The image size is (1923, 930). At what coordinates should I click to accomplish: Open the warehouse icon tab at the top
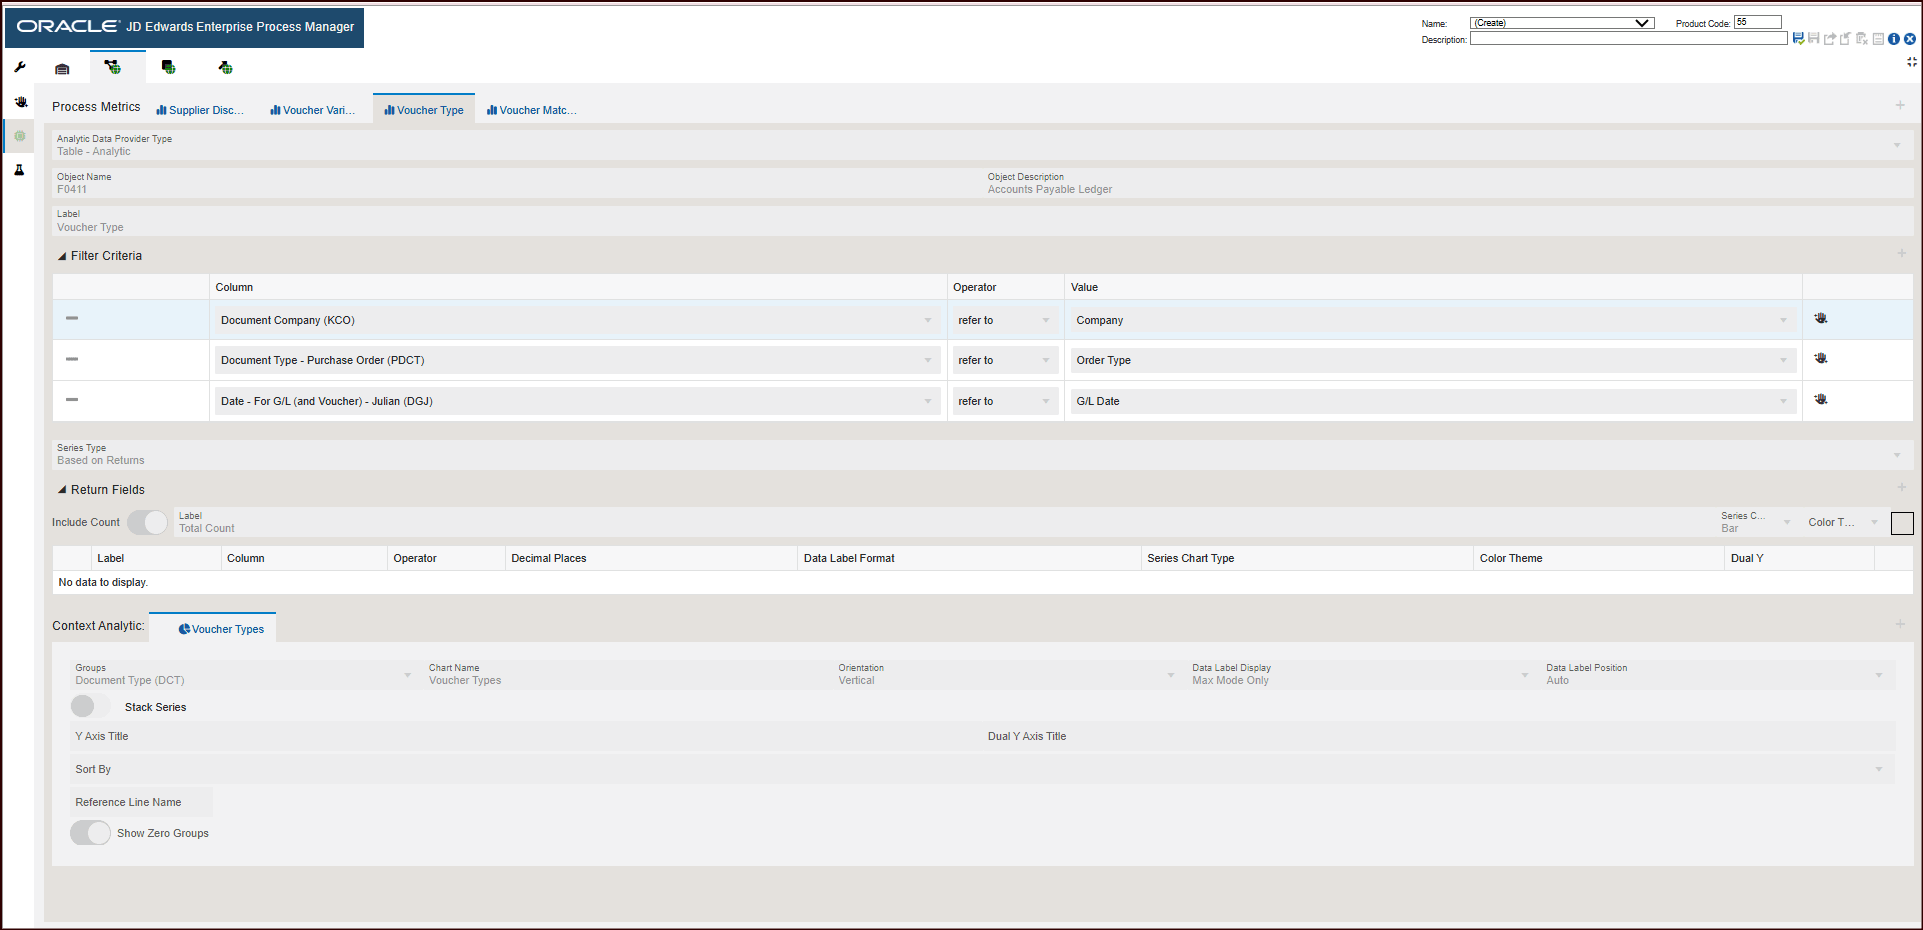(x=61, y=66)
